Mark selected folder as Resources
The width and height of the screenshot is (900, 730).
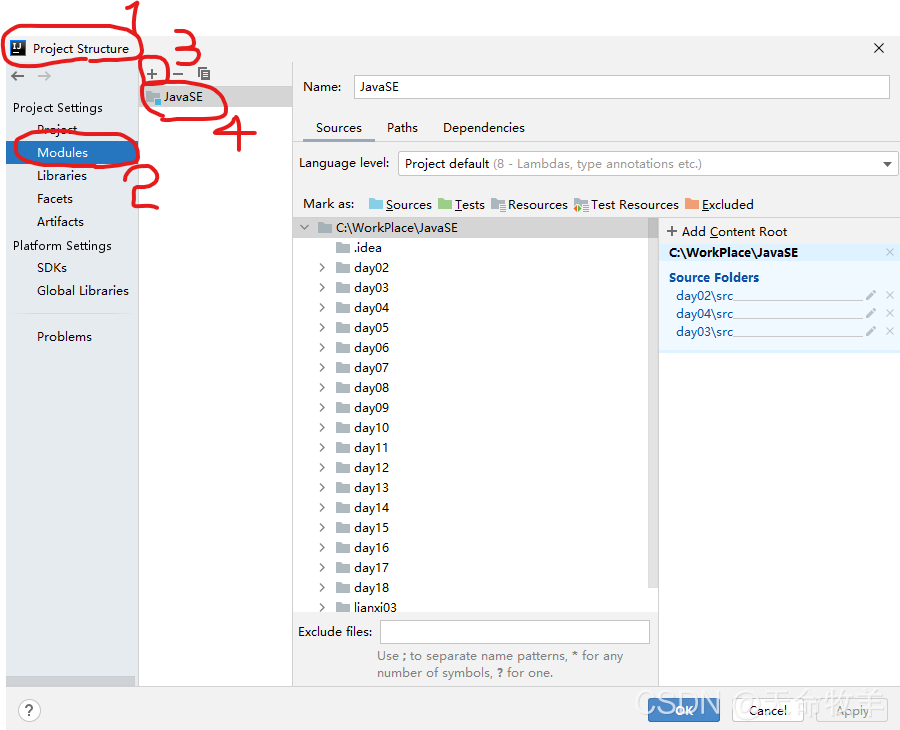click(529, 204)
